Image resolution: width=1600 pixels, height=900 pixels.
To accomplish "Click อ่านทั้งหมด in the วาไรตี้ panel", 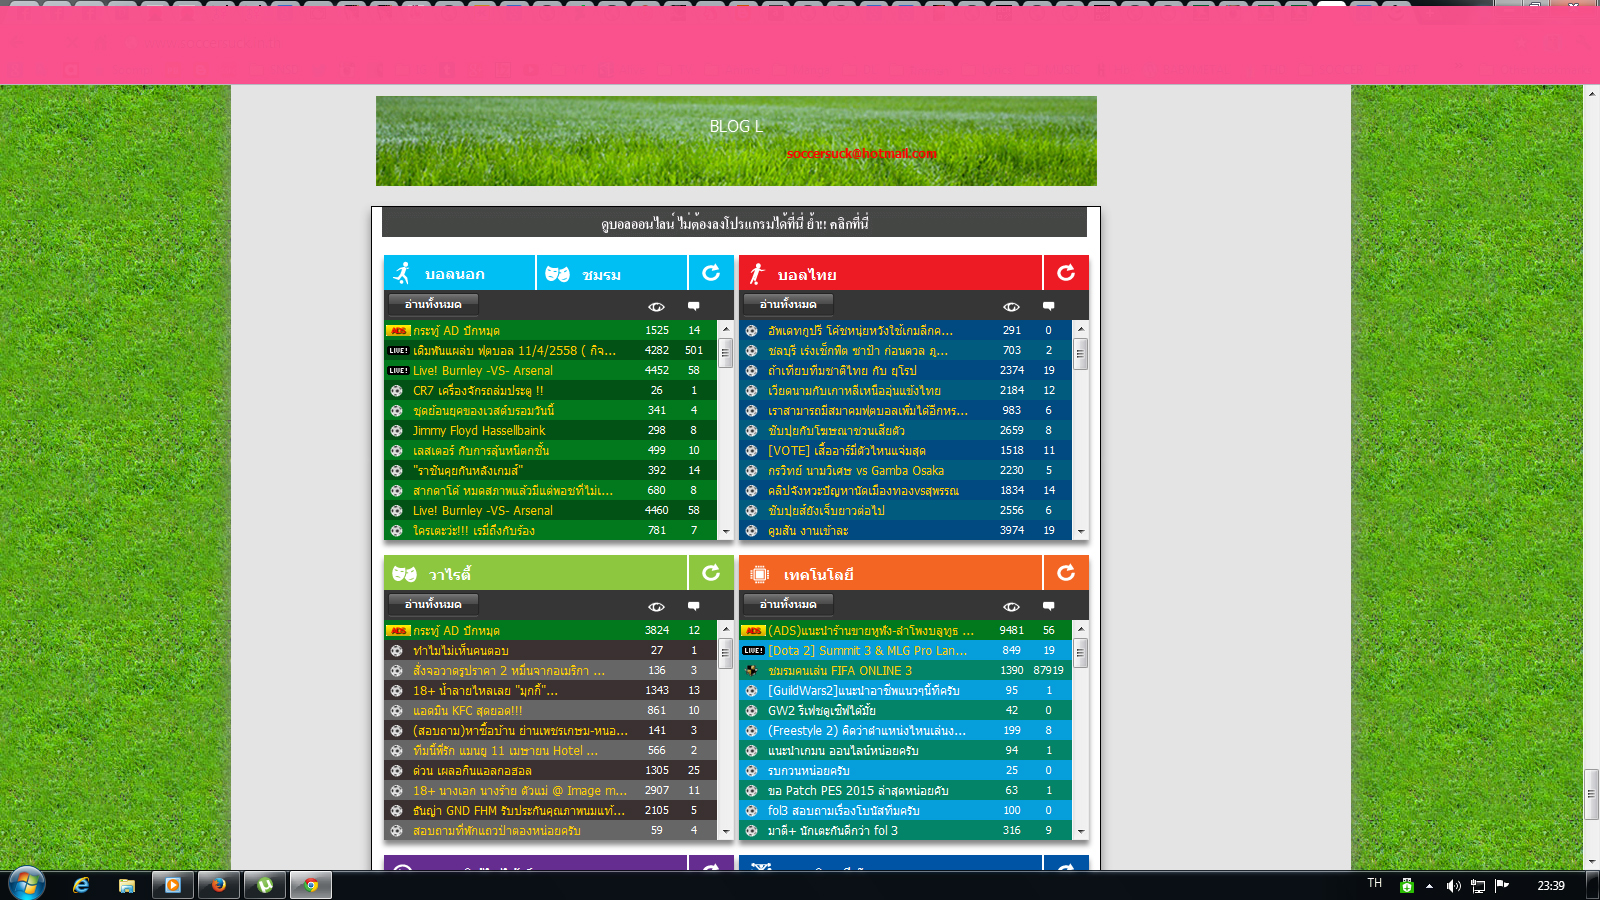I will coord(433,604).
